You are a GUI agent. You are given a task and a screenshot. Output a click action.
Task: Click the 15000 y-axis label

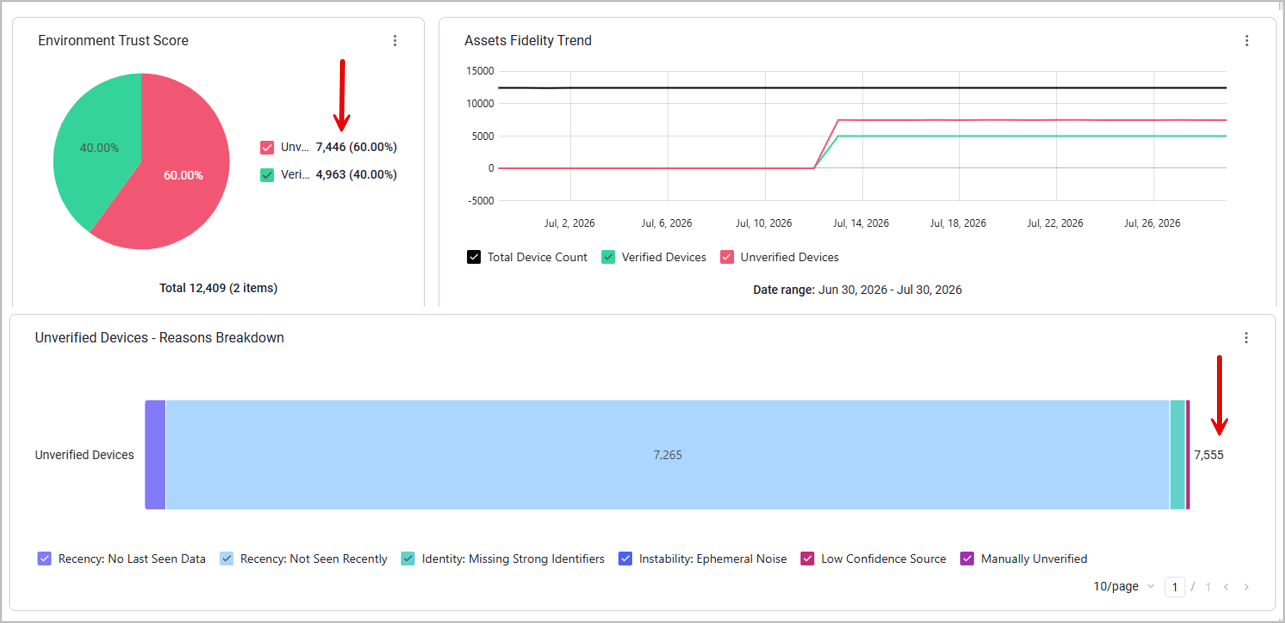click(x=480, y=71)
